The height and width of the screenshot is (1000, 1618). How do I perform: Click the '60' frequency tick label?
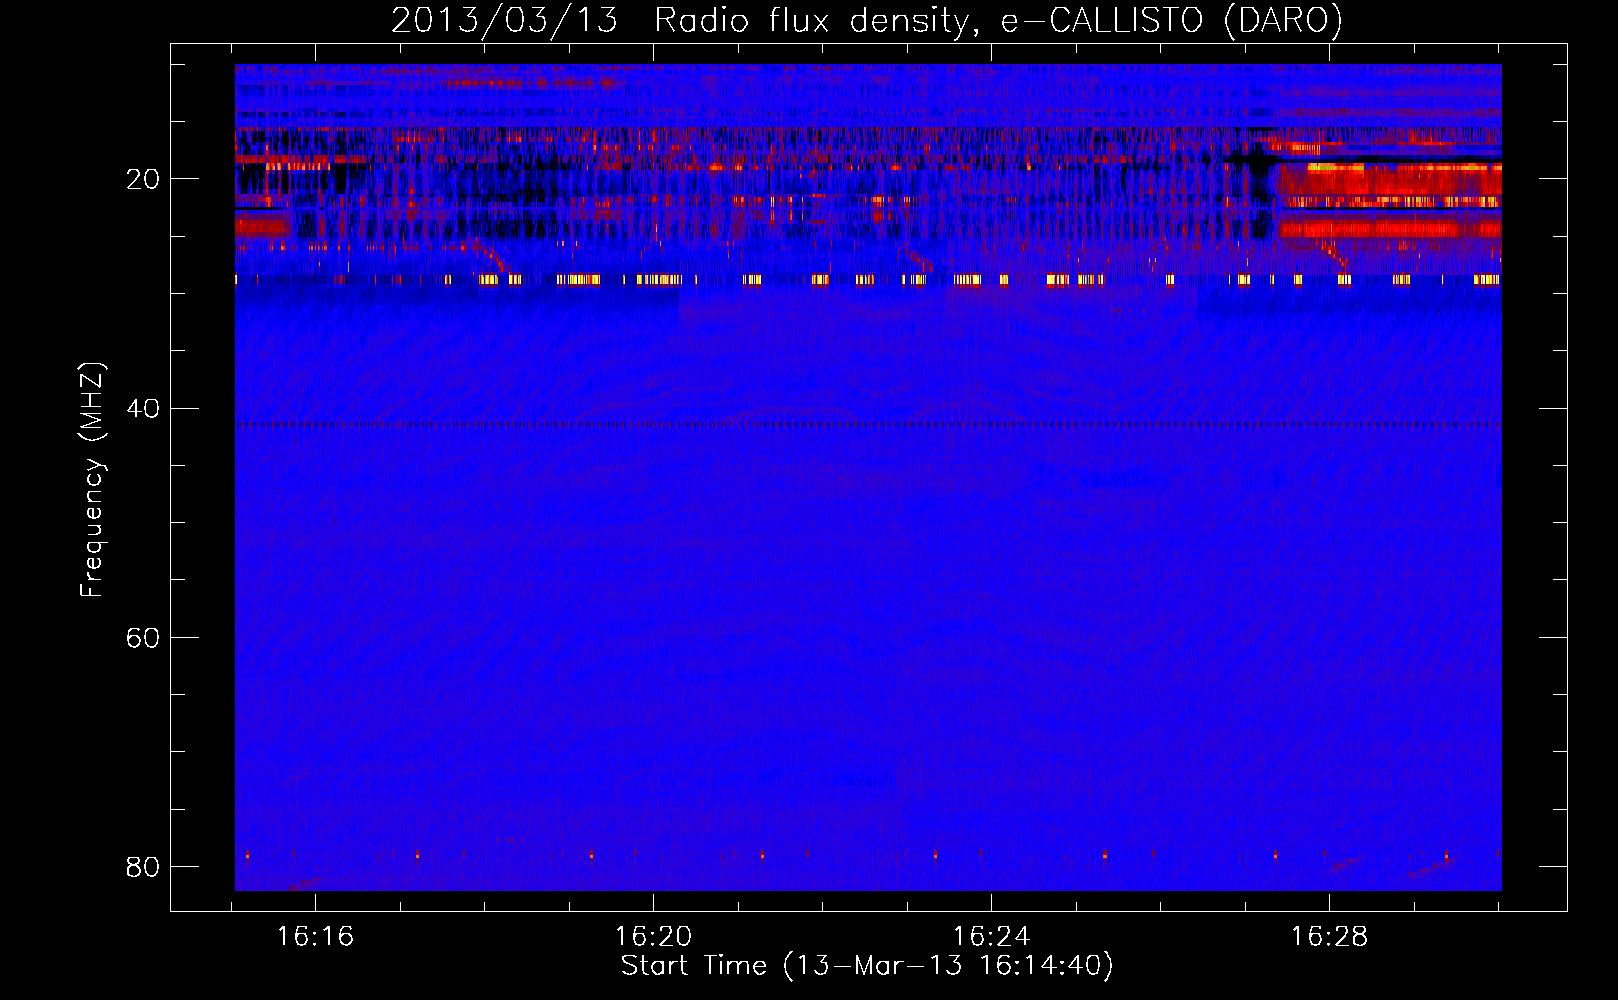coord(143,637)
